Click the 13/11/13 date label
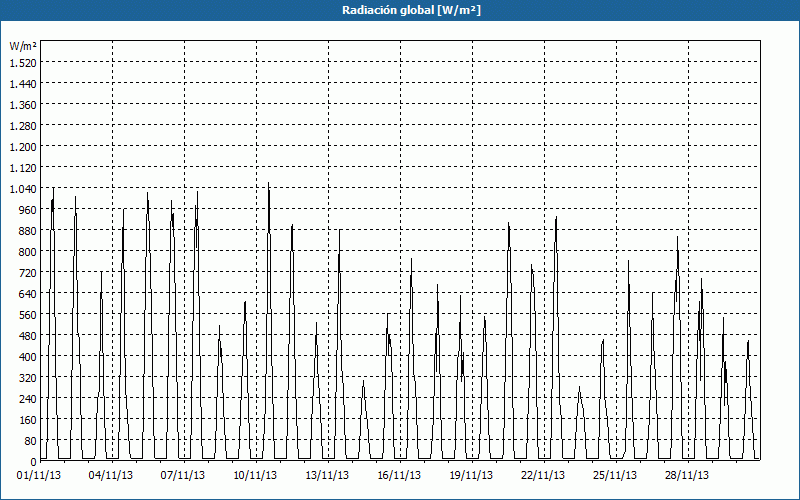 [x=327, y=475]
